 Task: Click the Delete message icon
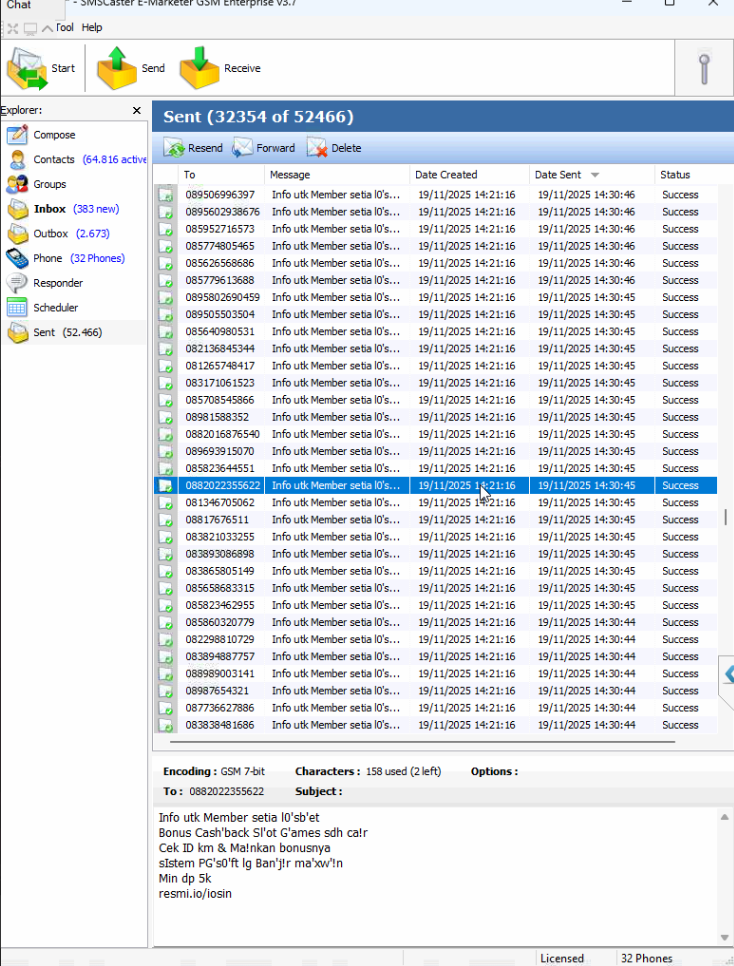317,148
